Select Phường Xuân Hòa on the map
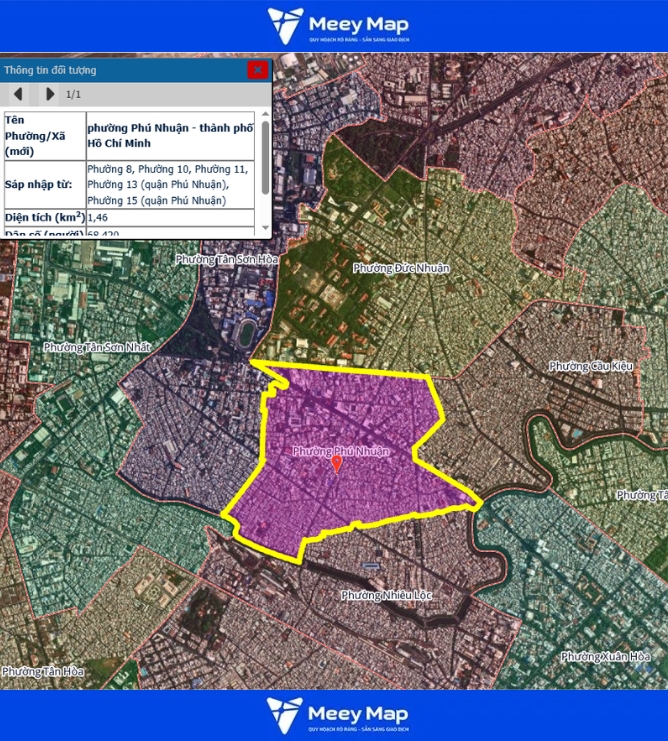The height and width of the screenshot is (741, 668). 605,657
